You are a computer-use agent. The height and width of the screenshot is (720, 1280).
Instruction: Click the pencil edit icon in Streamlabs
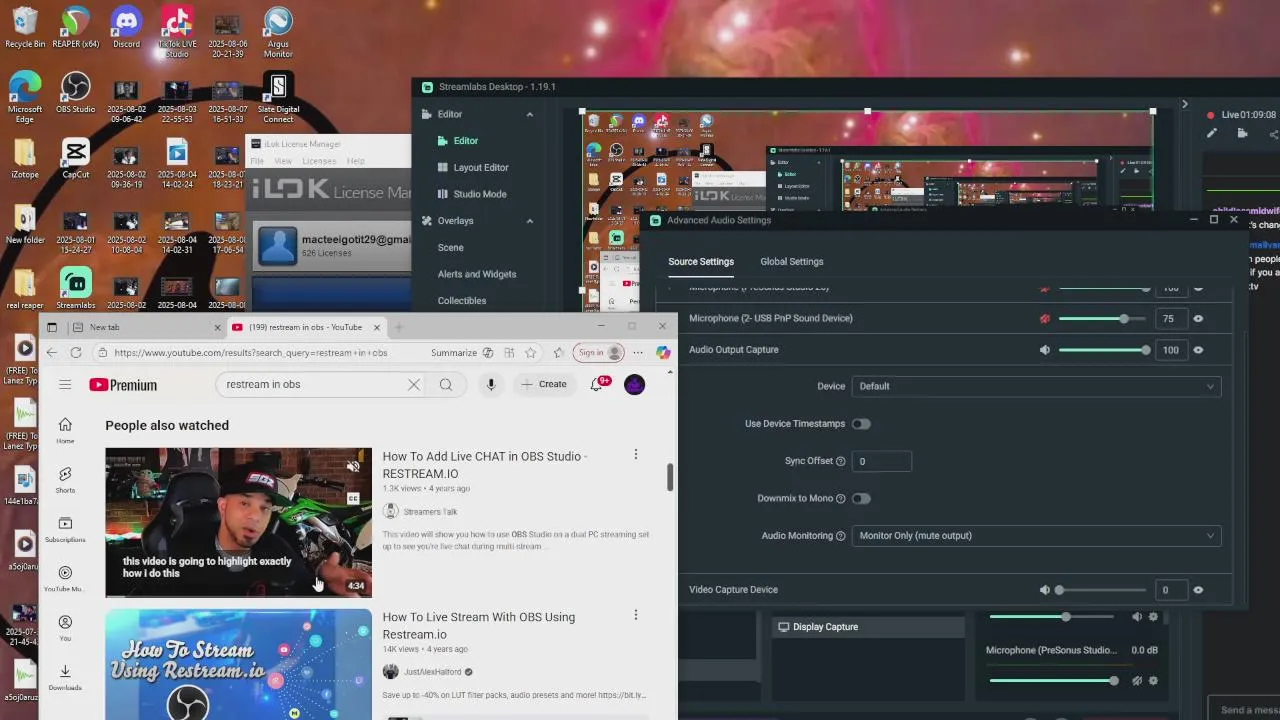1212,133
